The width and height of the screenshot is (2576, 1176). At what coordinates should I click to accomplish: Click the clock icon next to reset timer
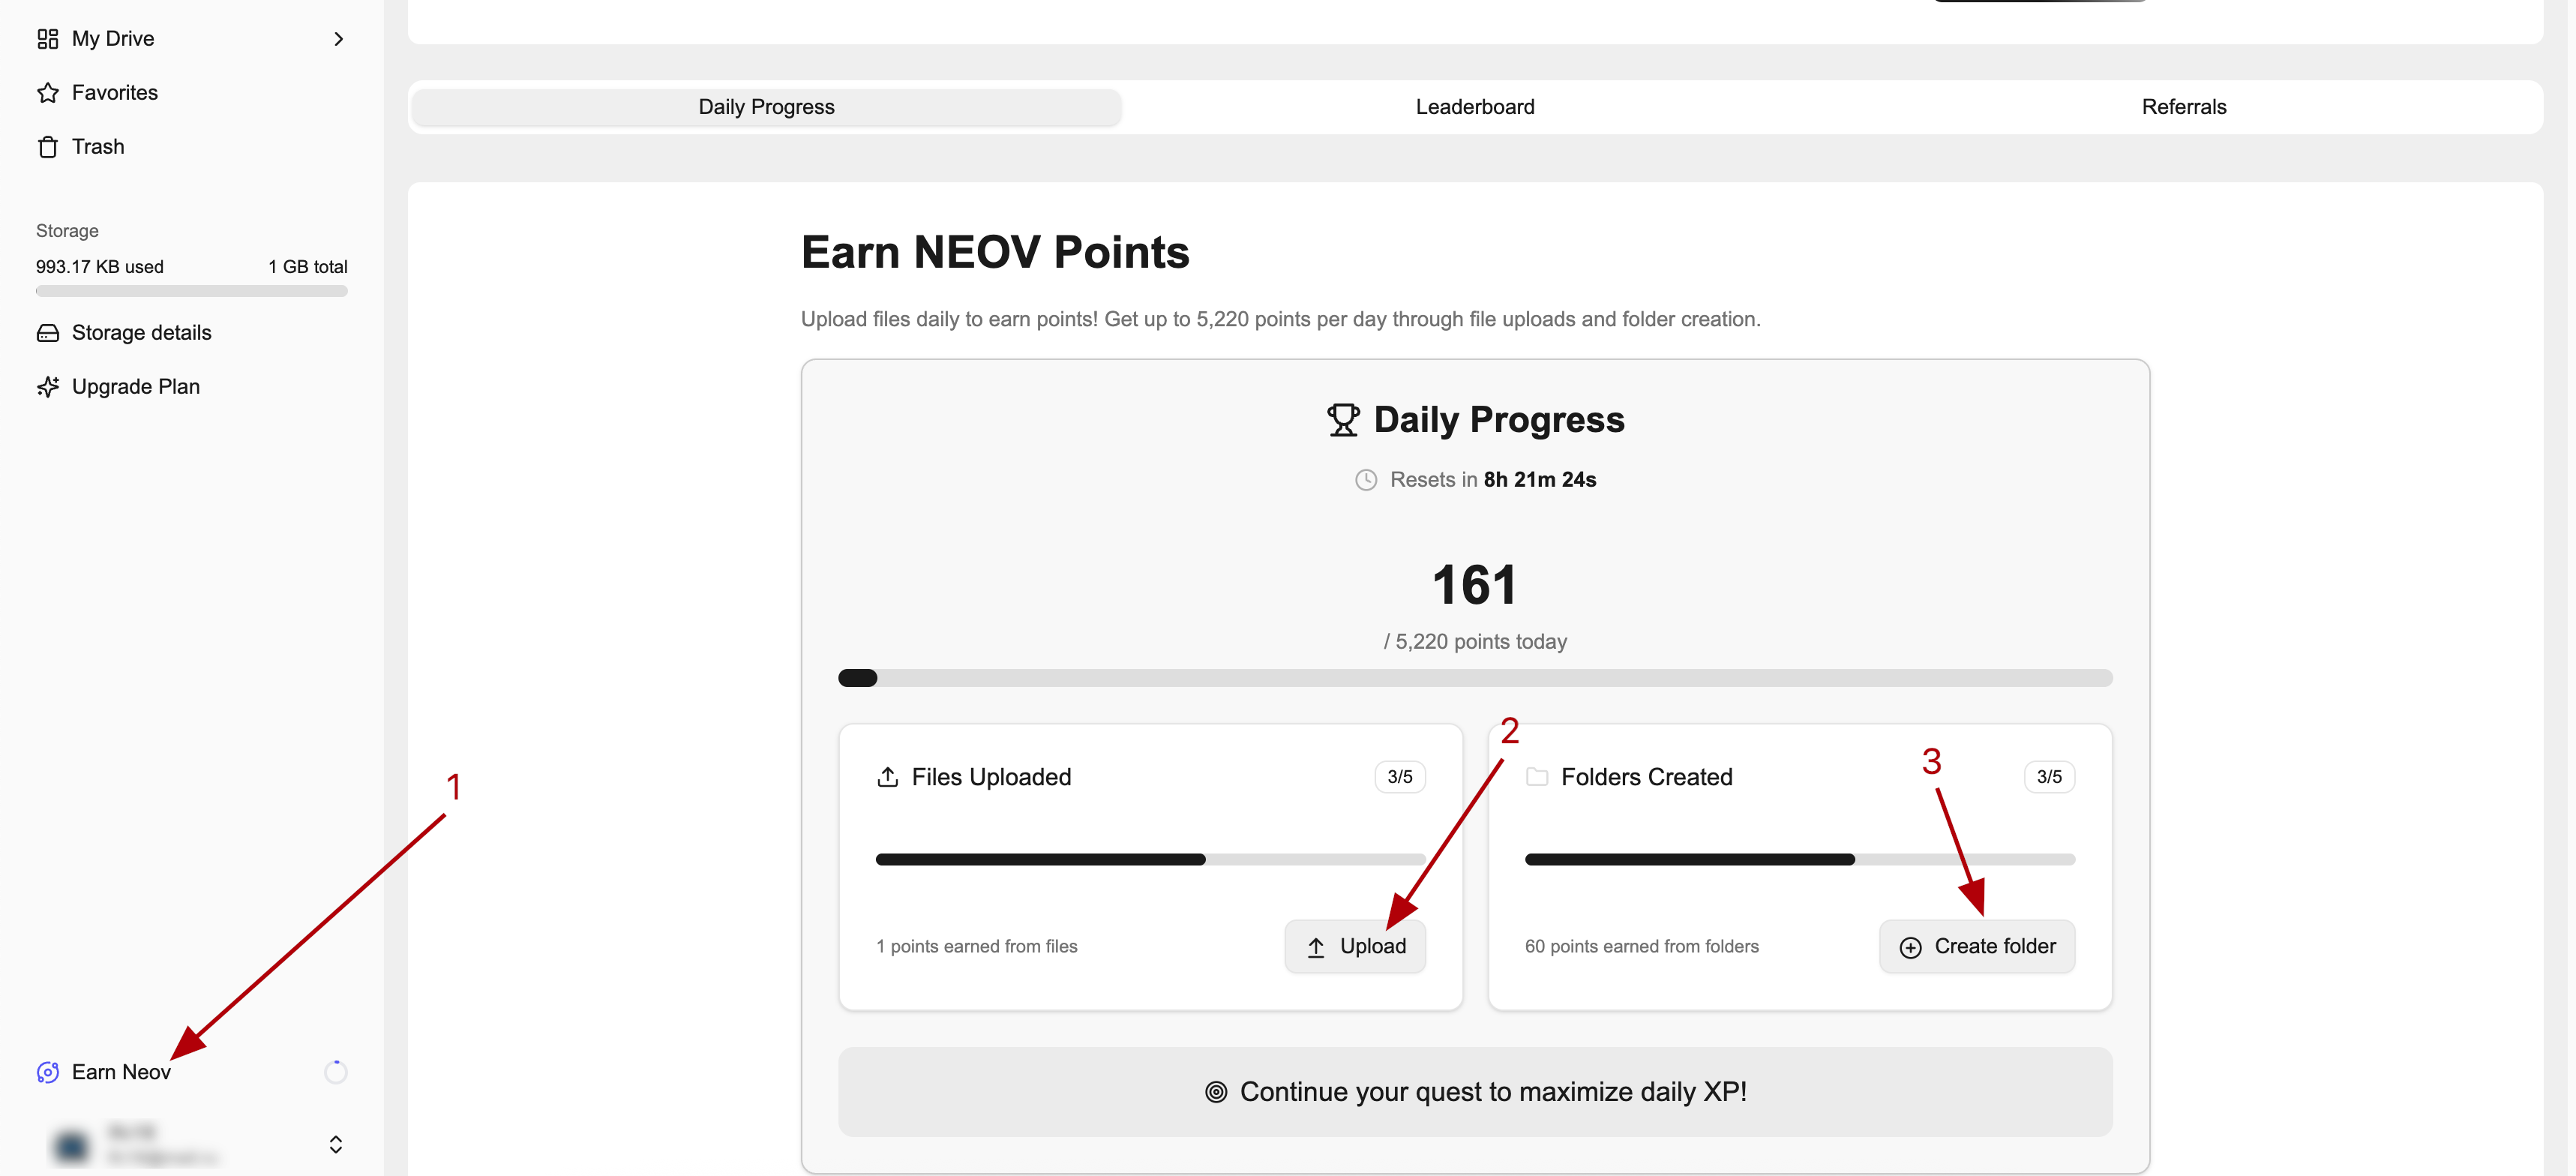(x=1365, y=480)
